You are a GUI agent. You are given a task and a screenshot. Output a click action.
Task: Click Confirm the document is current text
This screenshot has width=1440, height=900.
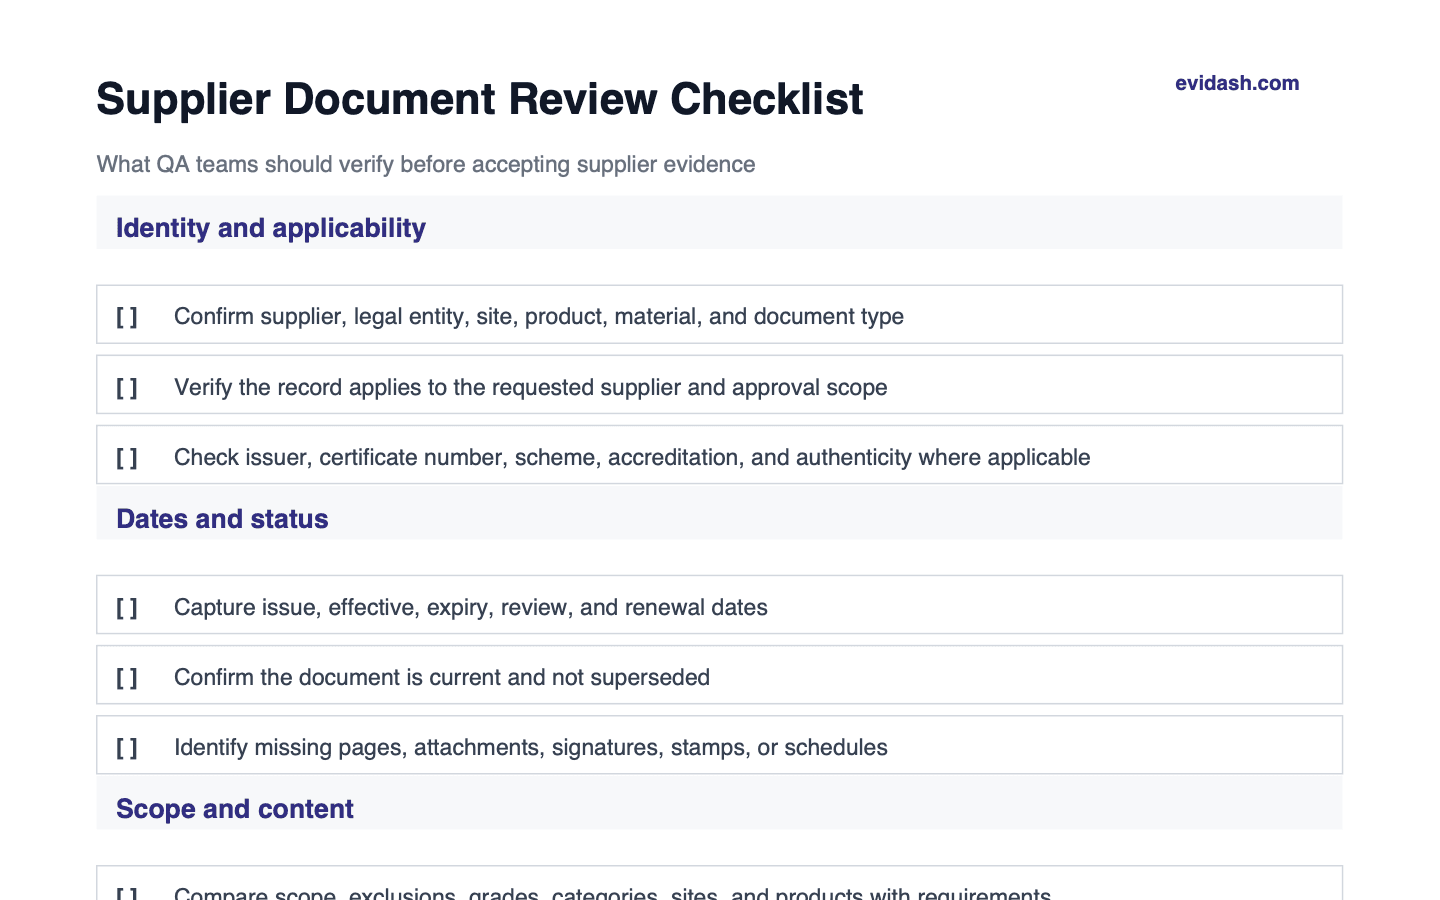coord(442,677)
